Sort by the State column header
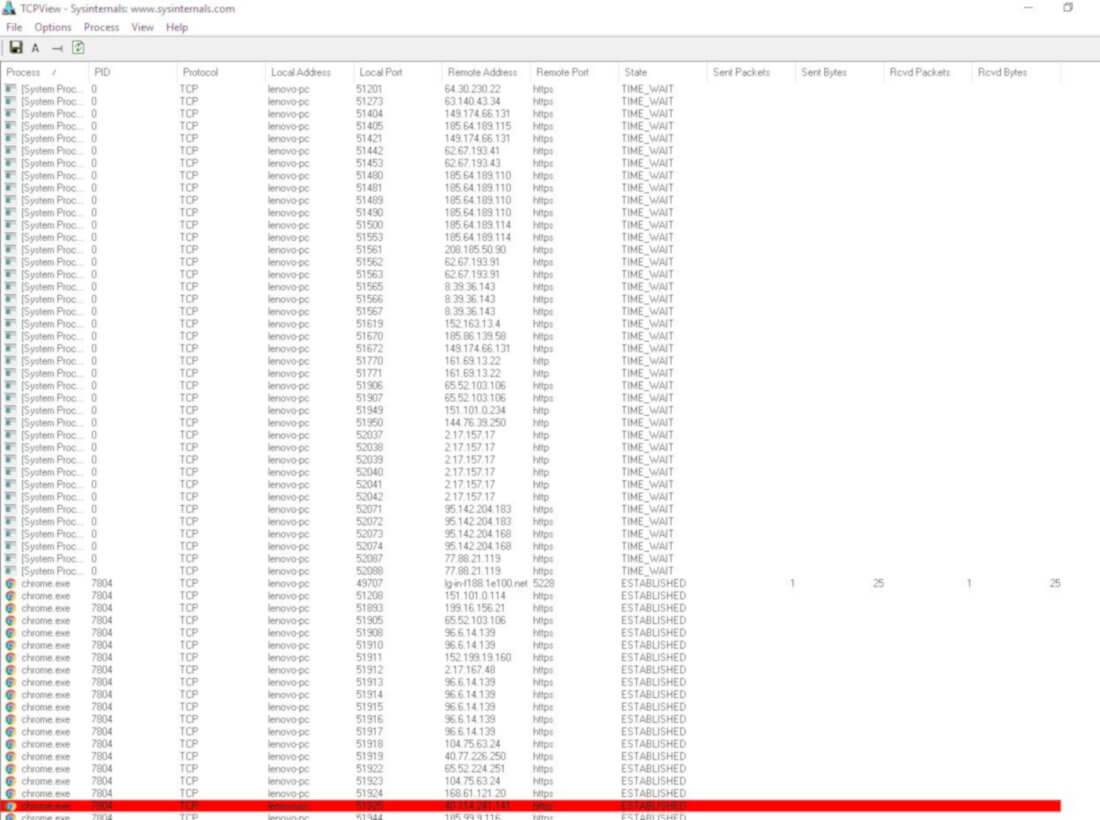Image resolution: width=1100 pixels, height=820 pixels. (663, 72)
